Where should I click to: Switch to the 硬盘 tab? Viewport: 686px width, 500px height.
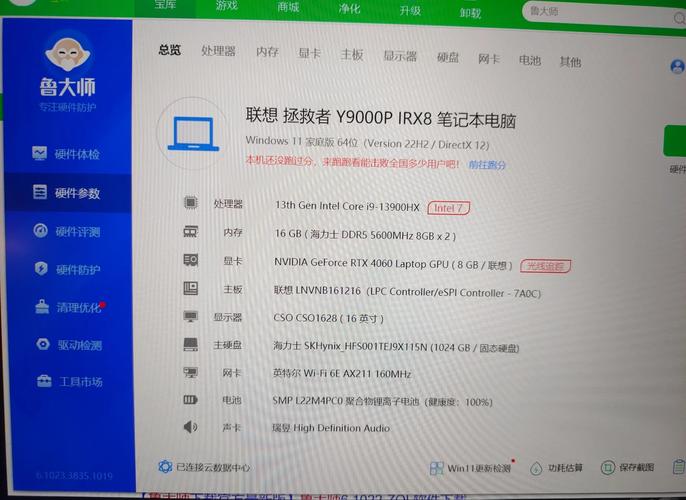click(448, 57)
